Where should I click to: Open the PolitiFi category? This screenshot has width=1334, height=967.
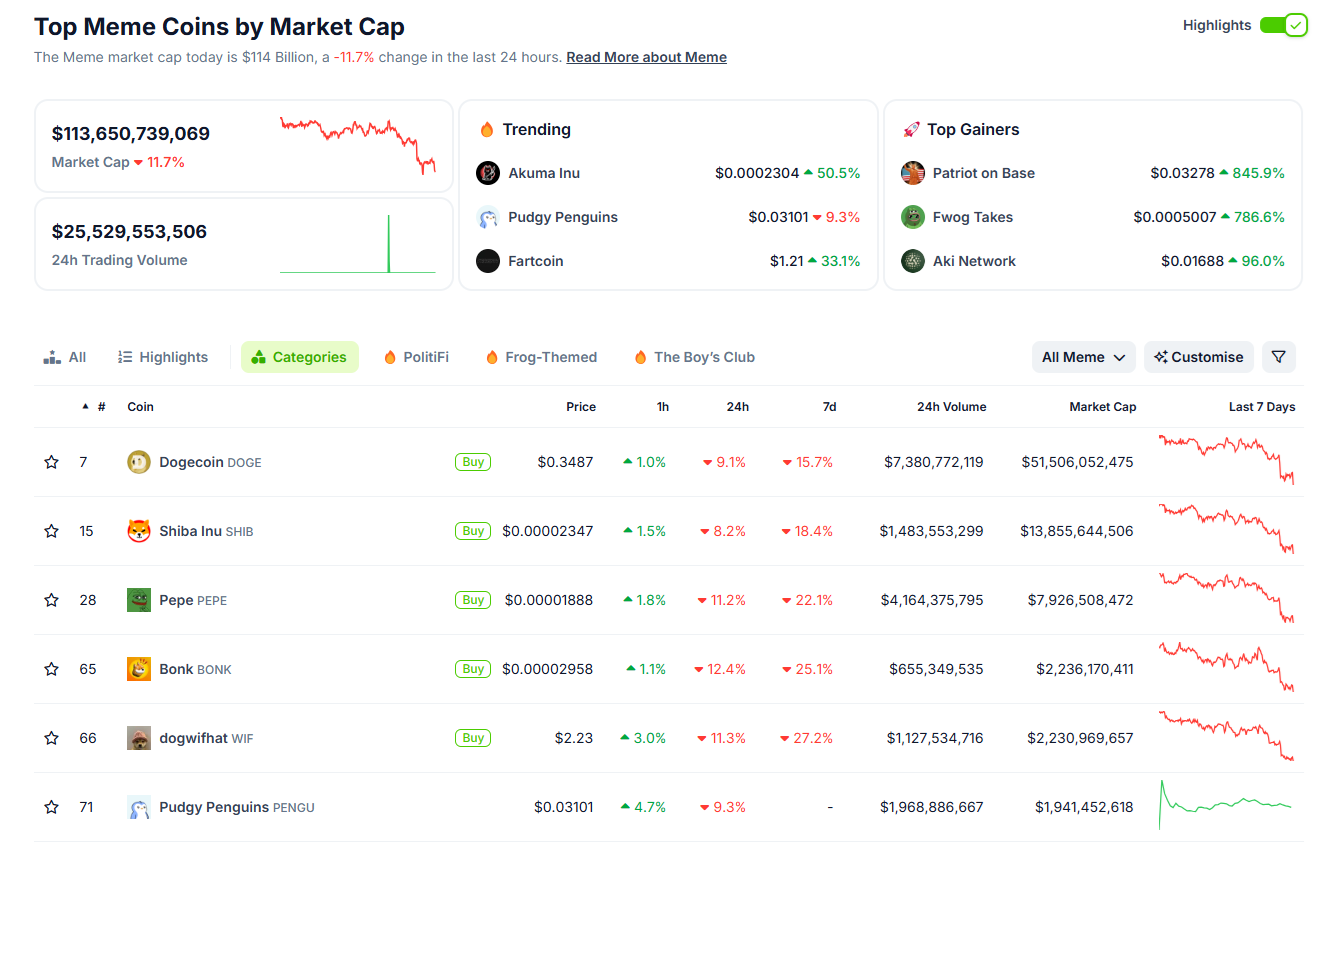click(416, 357)
